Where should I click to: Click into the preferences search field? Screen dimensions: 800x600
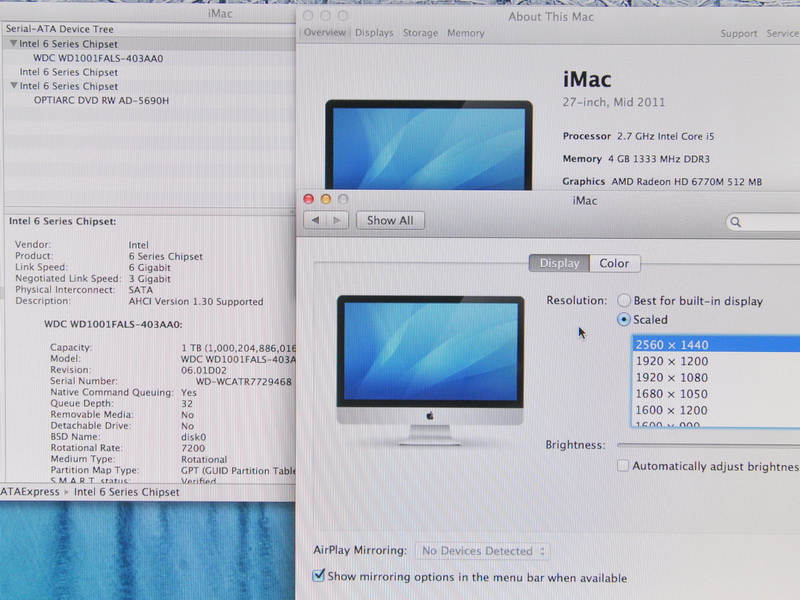click(x=764, y=222)
